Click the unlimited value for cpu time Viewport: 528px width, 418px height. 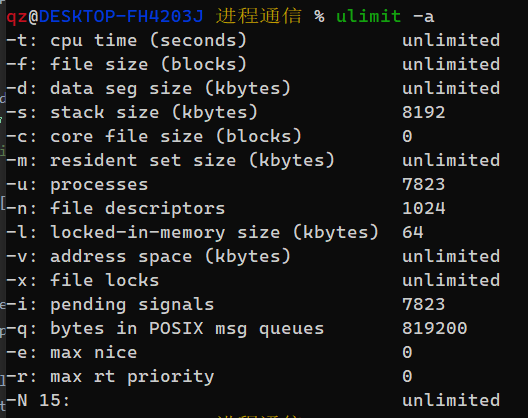click(451, 40)
